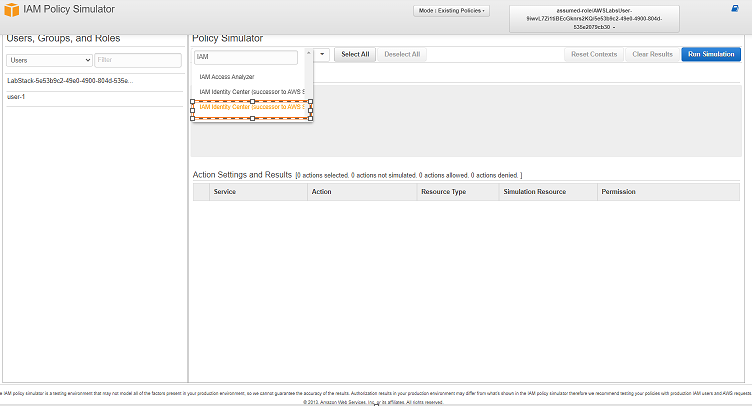Open the assumed-role account dropdown
Screen dimensions: 752x406
(x=594, y=19)
